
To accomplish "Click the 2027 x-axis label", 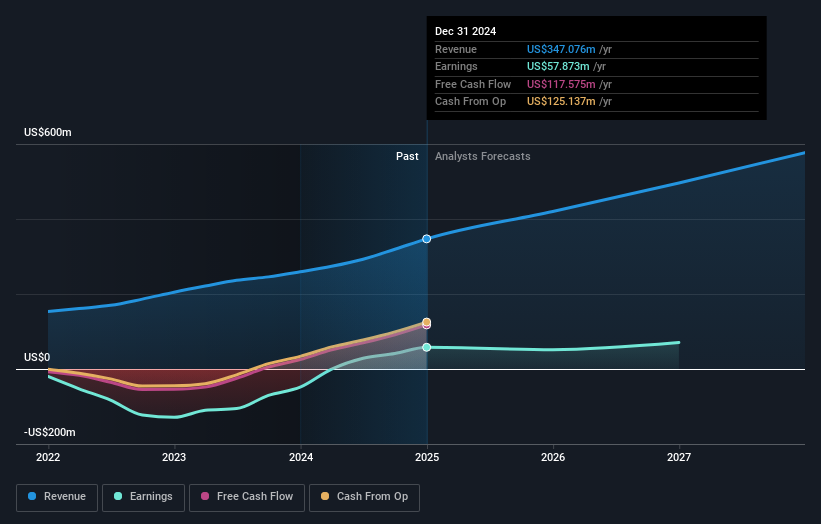I will [679, 458].
